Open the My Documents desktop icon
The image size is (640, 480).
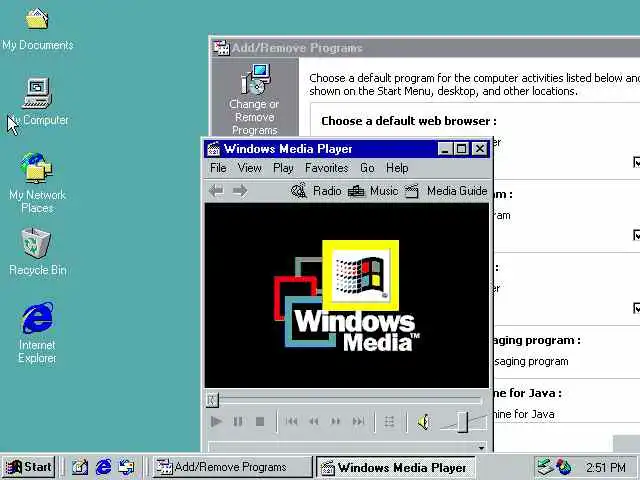pos(37,29)
